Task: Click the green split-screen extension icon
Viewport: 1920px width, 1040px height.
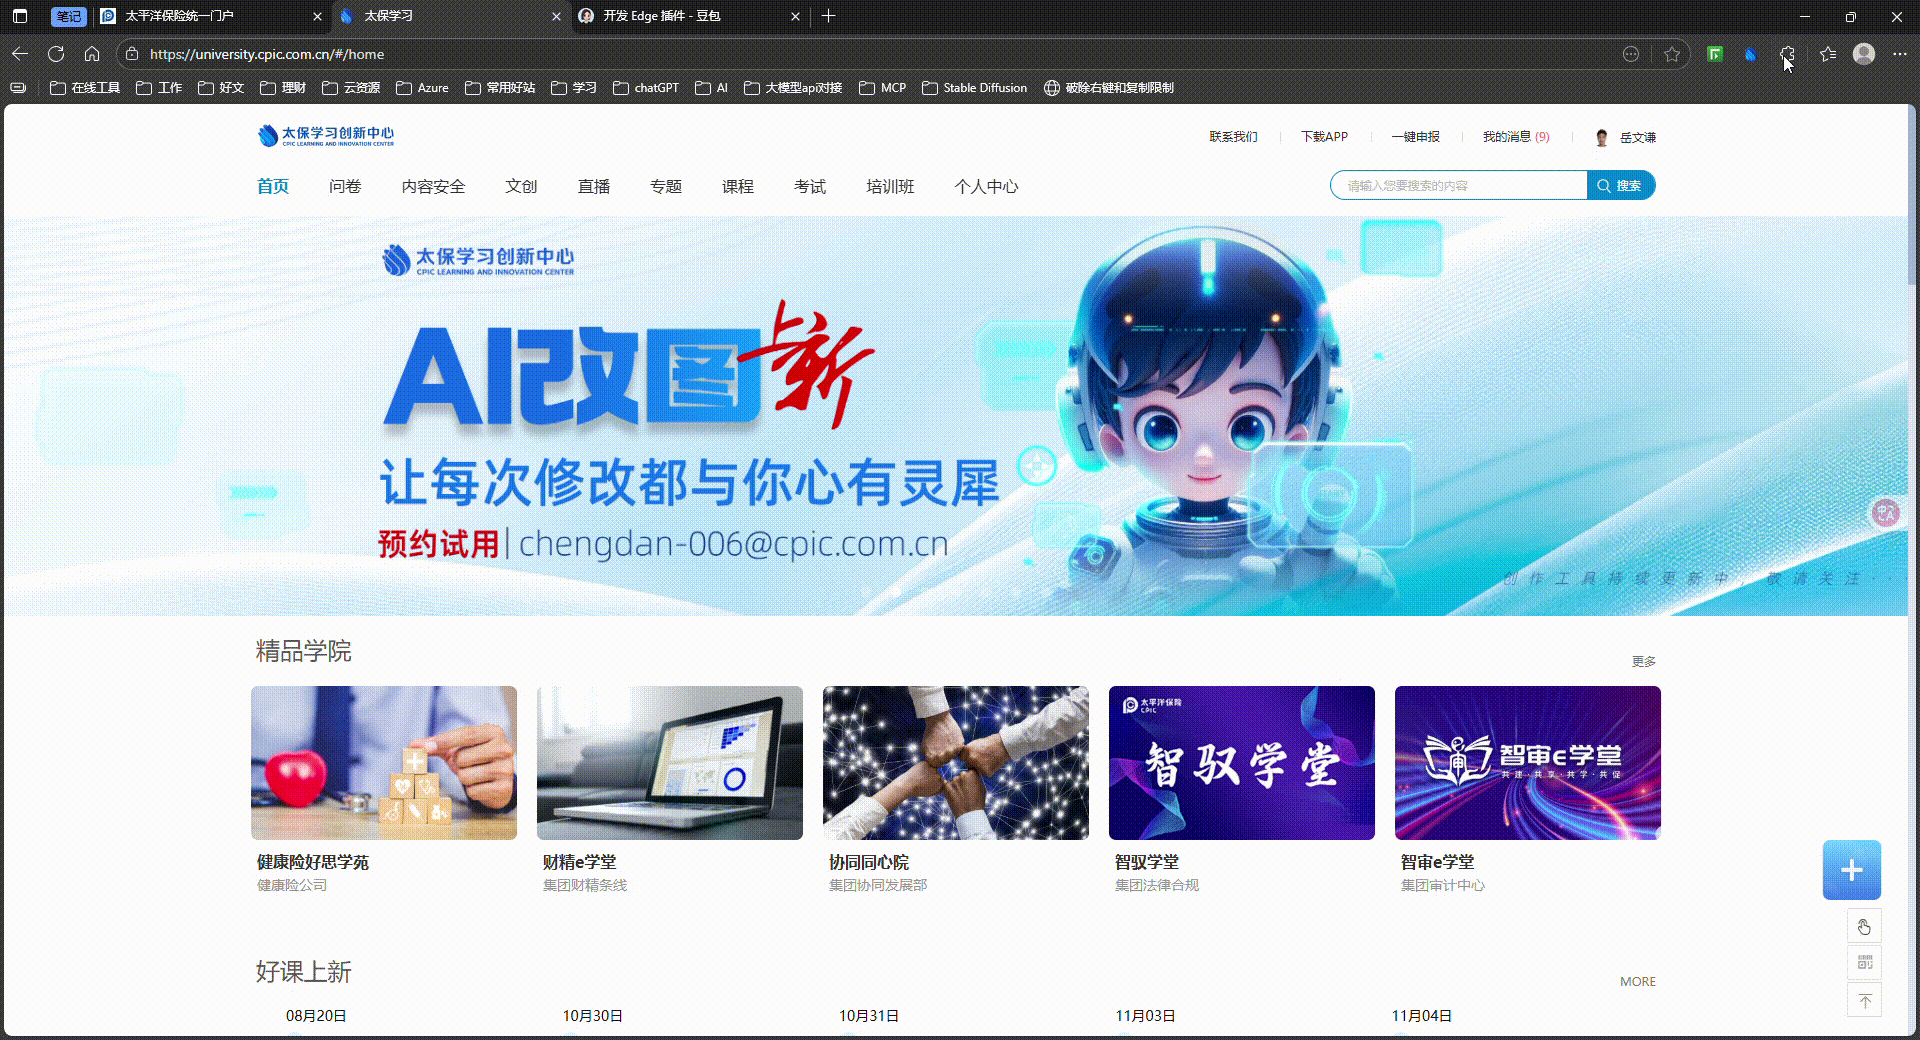Action: [1715, 54]
